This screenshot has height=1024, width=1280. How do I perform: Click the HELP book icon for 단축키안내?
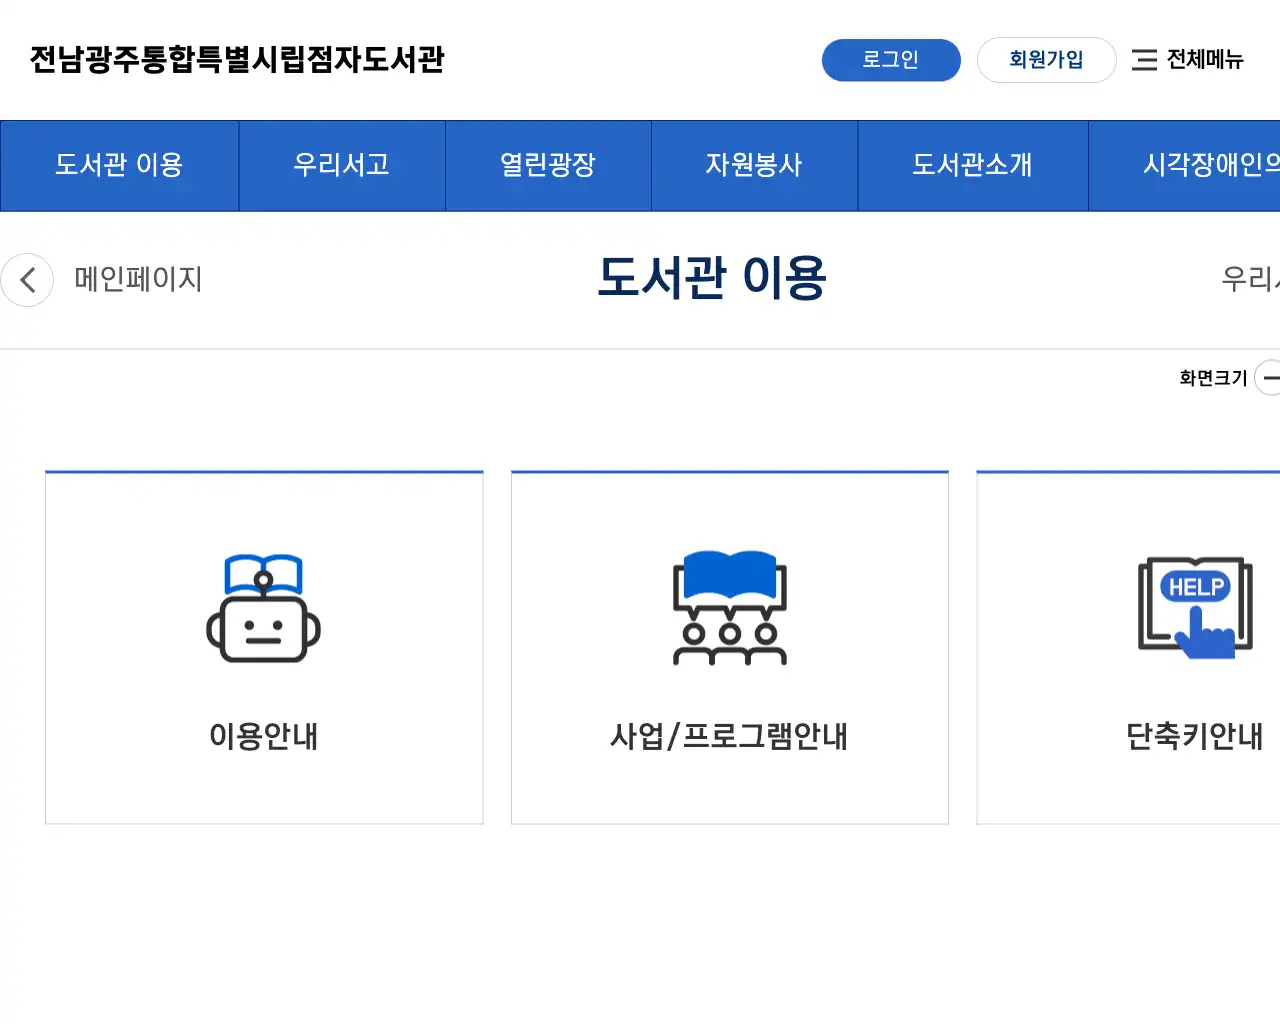[x=1195, y=607]
